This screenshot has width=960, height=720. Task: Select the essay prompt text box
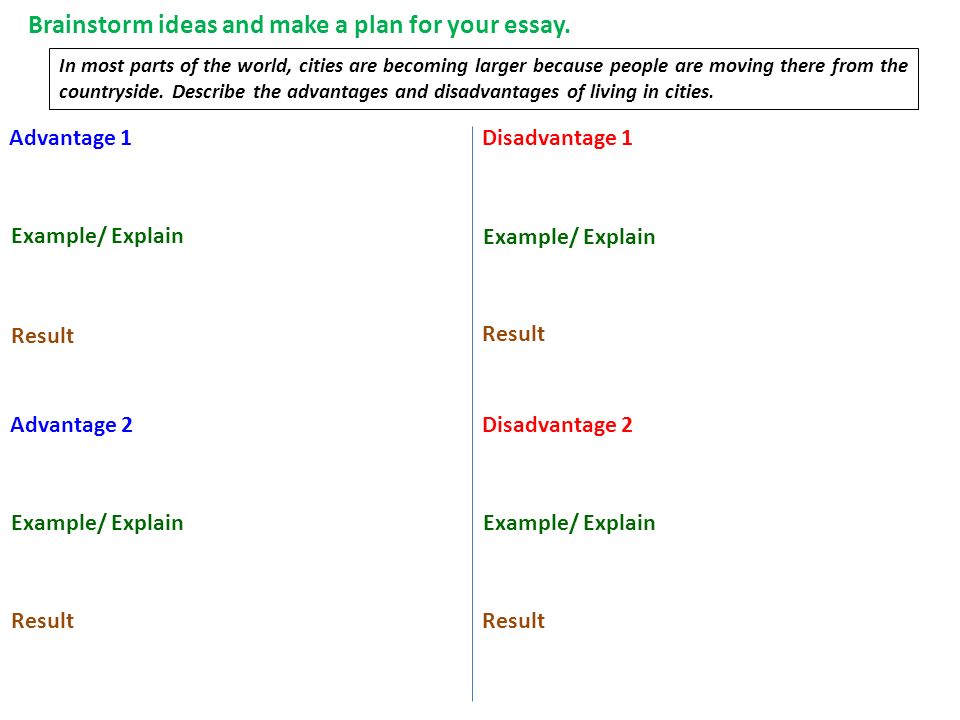tap(484, 79)
